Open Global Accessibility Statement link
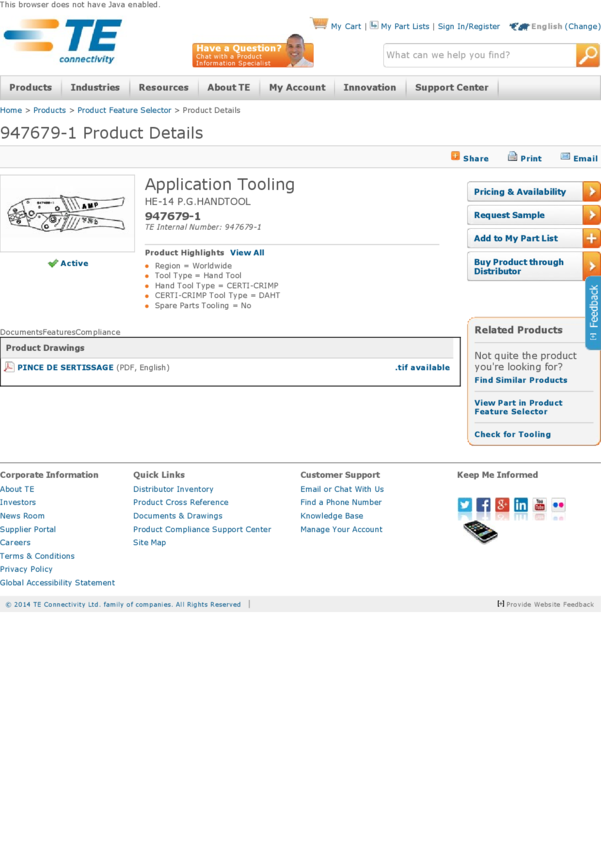 click(57, 583)
